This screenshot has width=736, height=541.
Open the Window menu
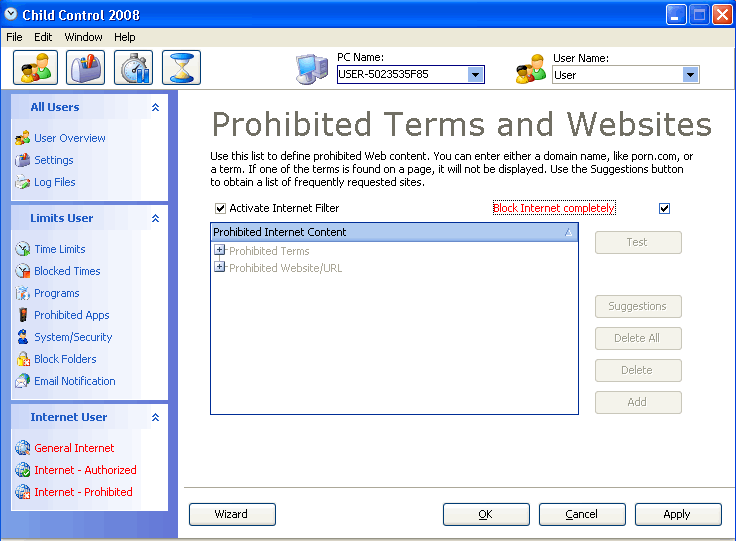point(83,37)
